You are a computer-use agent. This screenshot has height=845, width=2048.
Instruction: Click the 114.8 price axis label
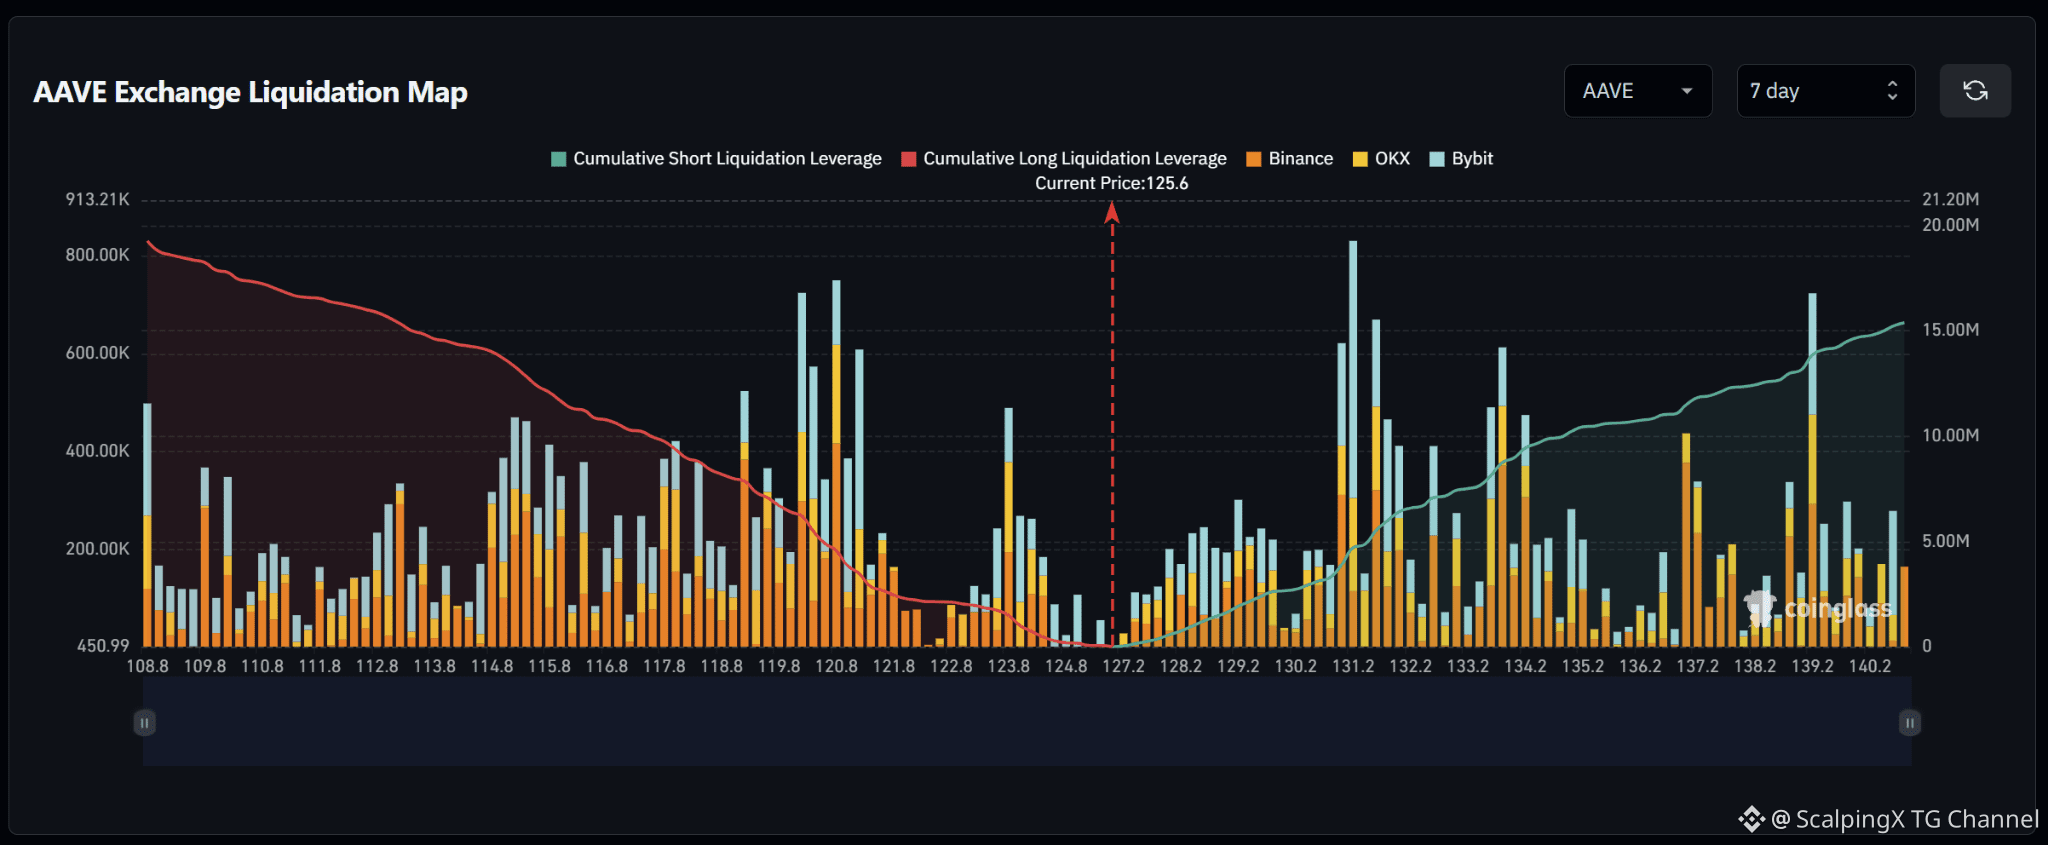point(492,666)
